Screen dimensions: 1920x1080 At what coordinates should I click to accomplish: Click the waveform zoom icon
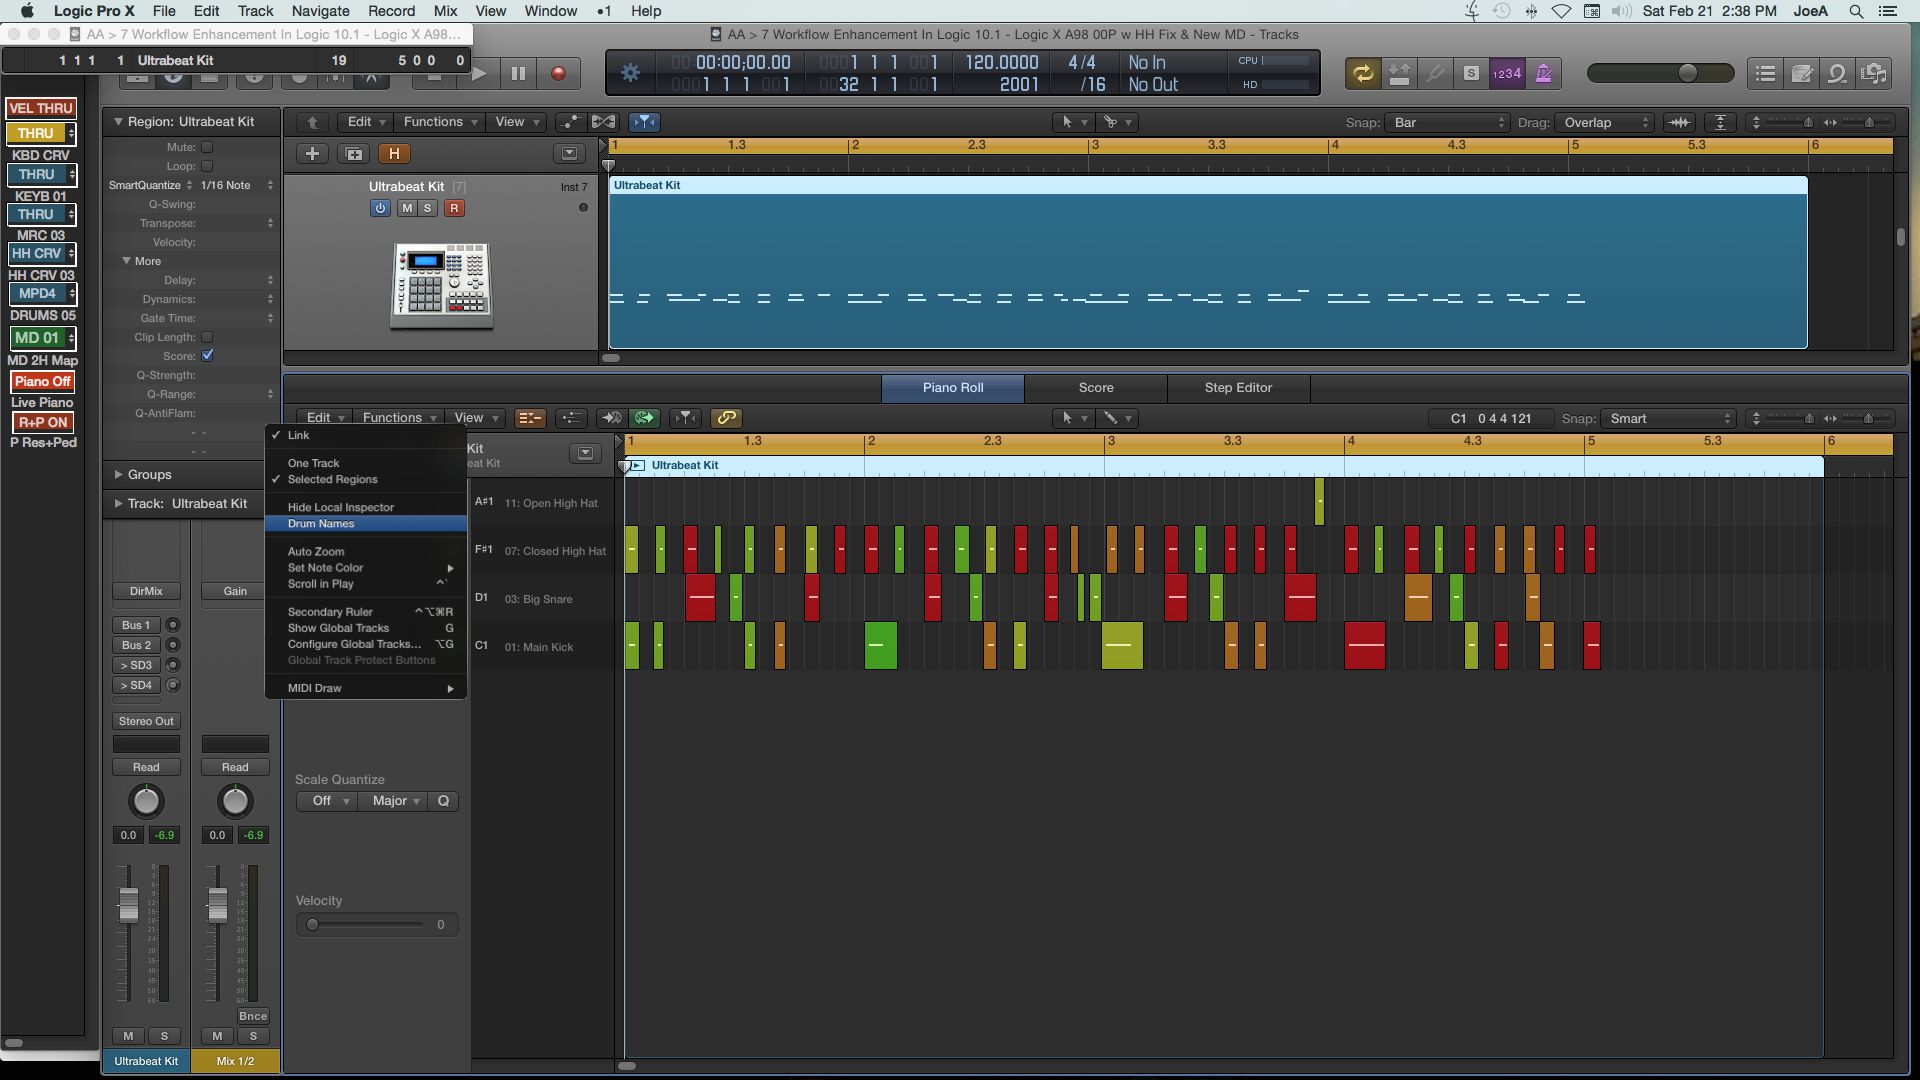pos(1679,122)
